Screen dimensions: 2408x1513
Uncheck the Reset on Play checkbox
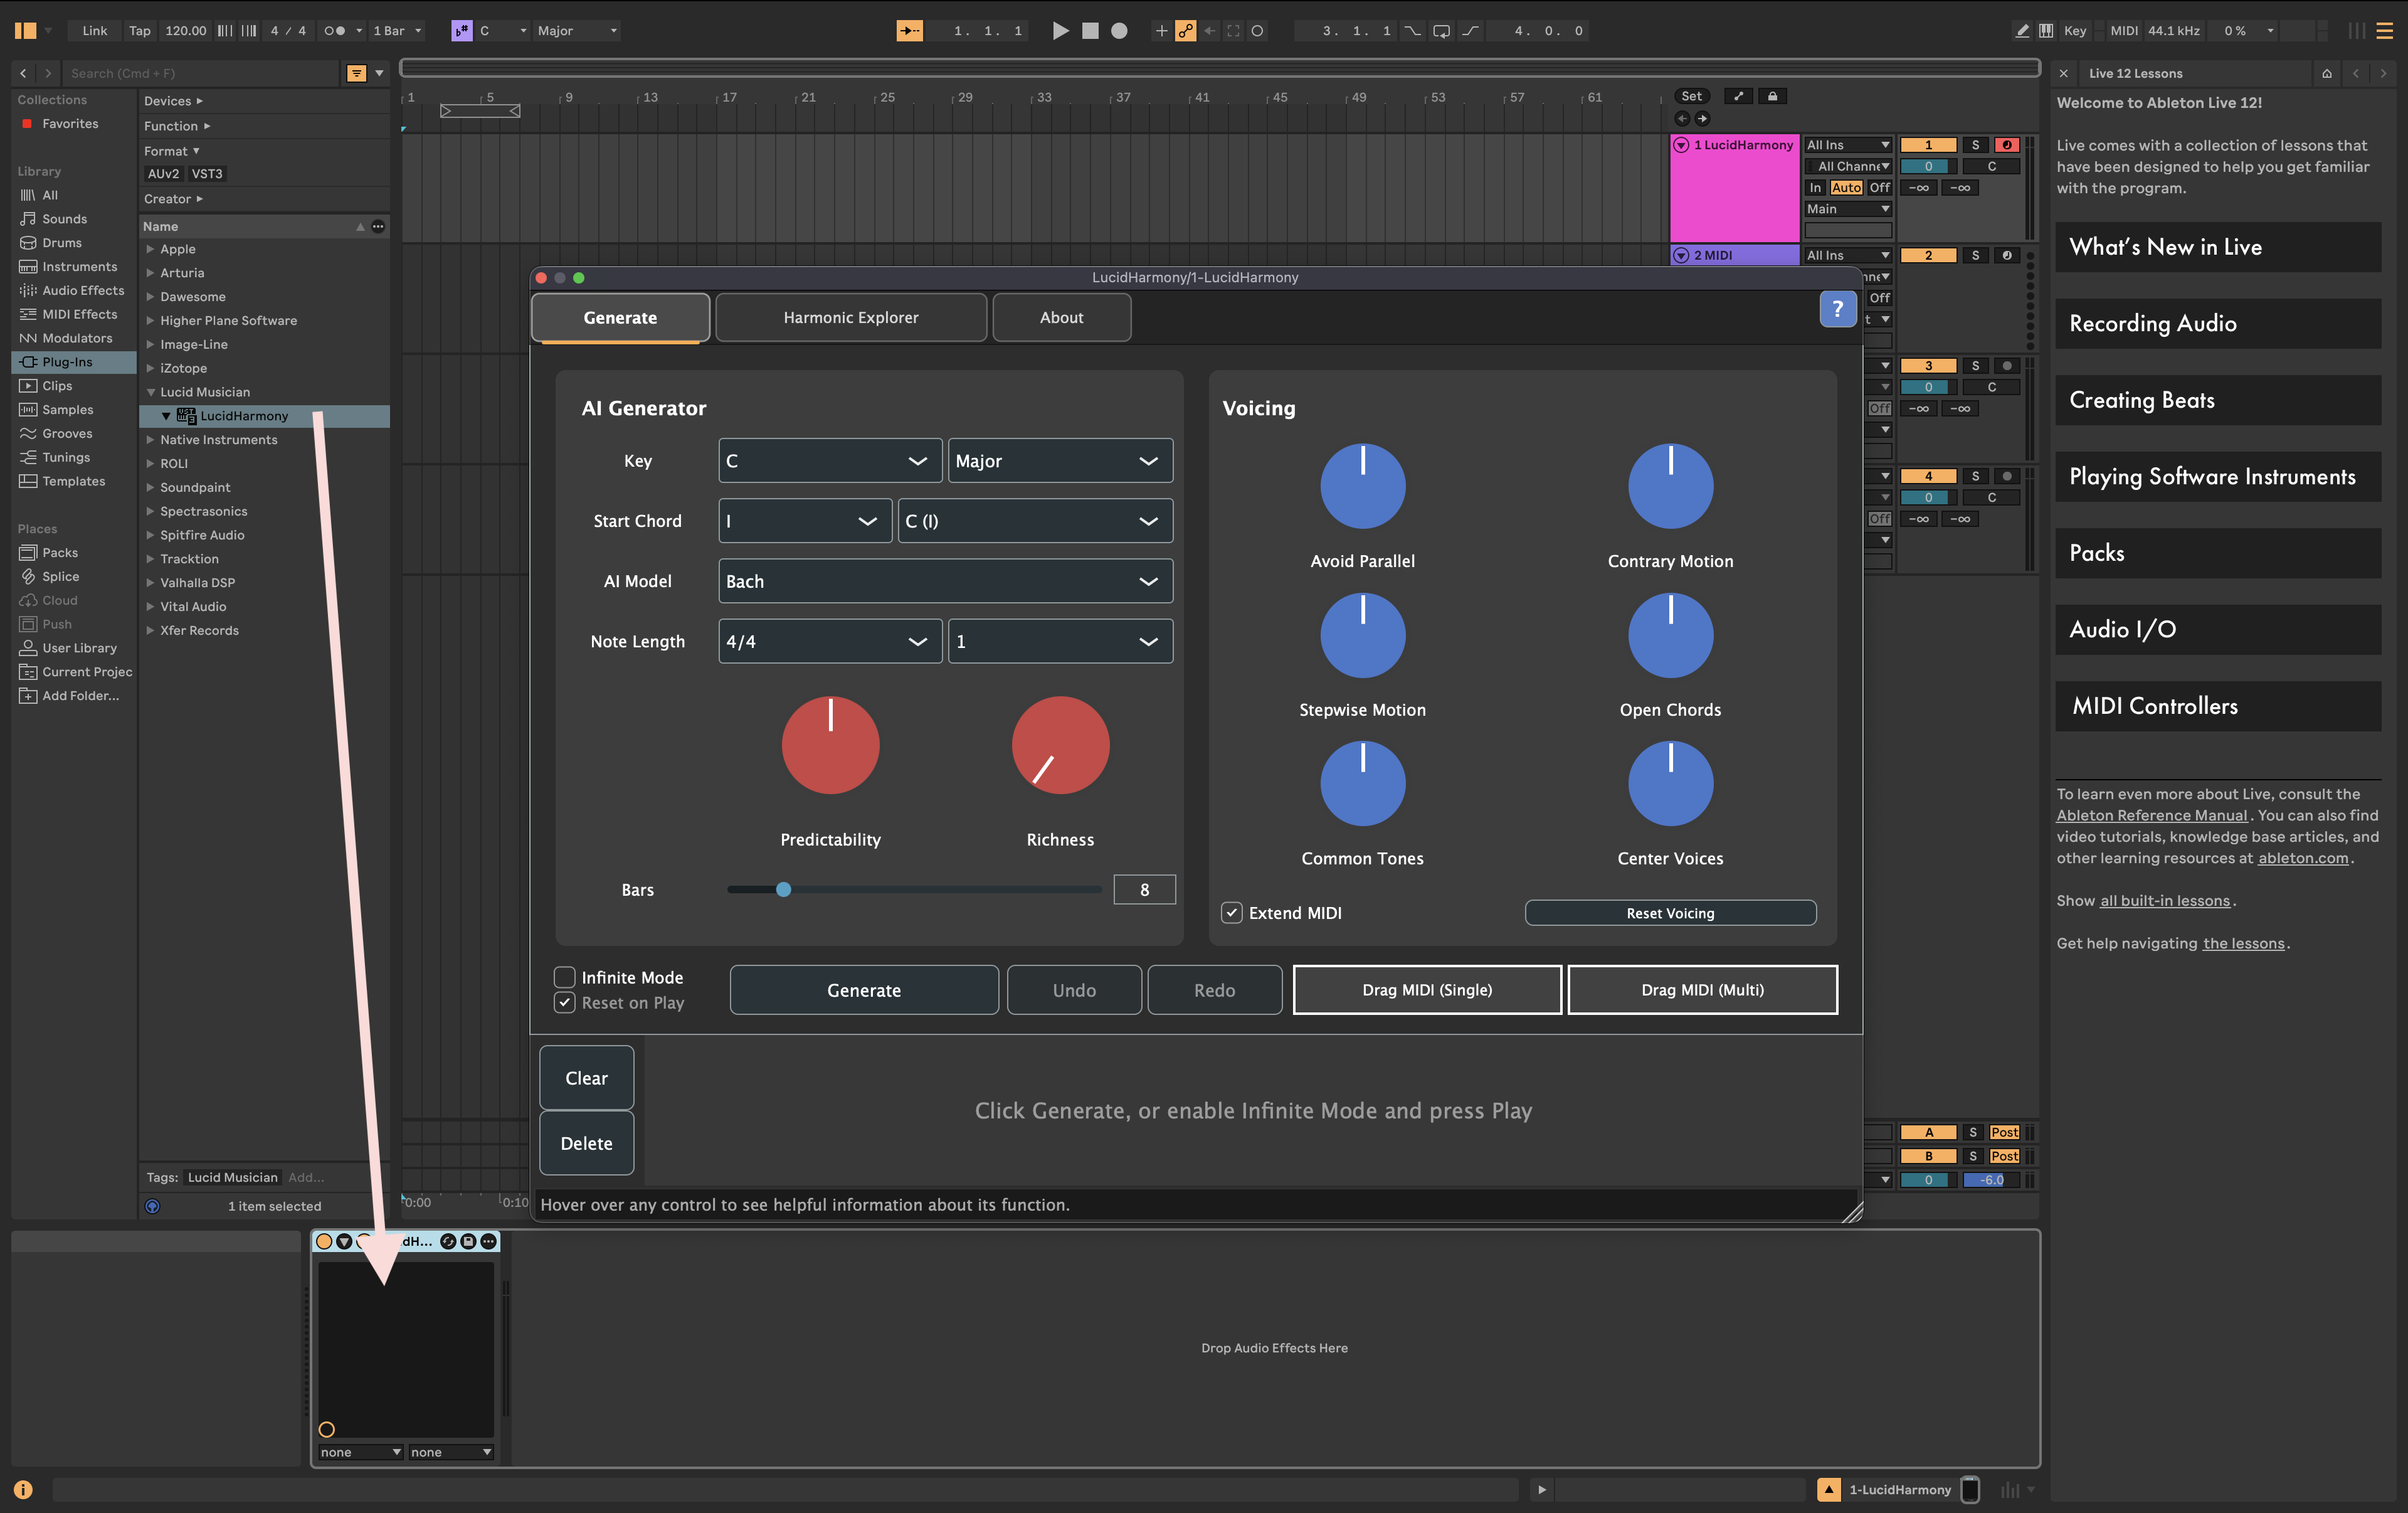click(x=565, y=1002)
